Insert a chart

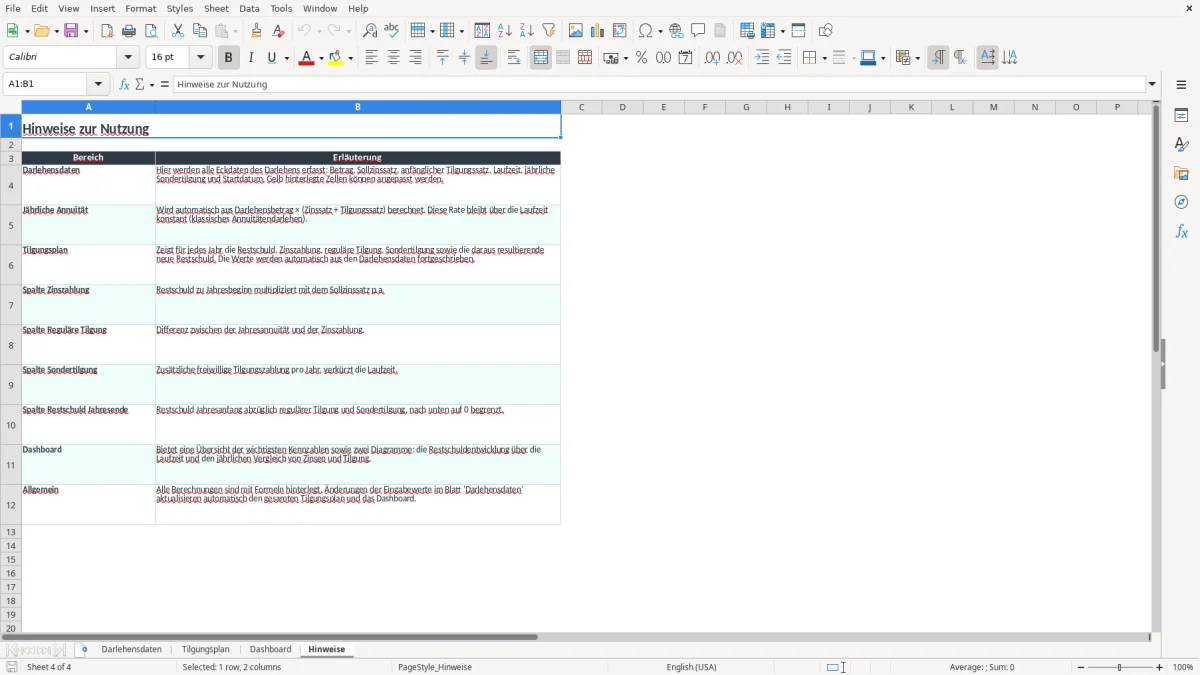tap(598, 31)
